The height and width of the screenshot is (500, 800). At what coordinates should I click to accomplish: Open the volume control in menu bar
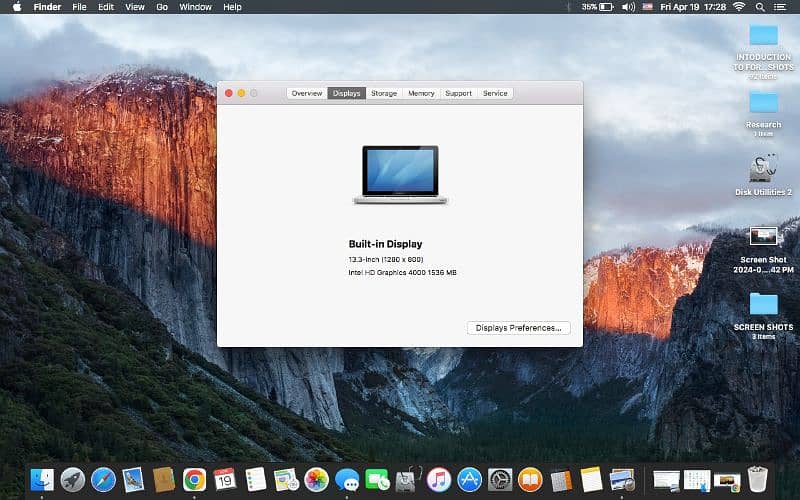tap(629, 7)
